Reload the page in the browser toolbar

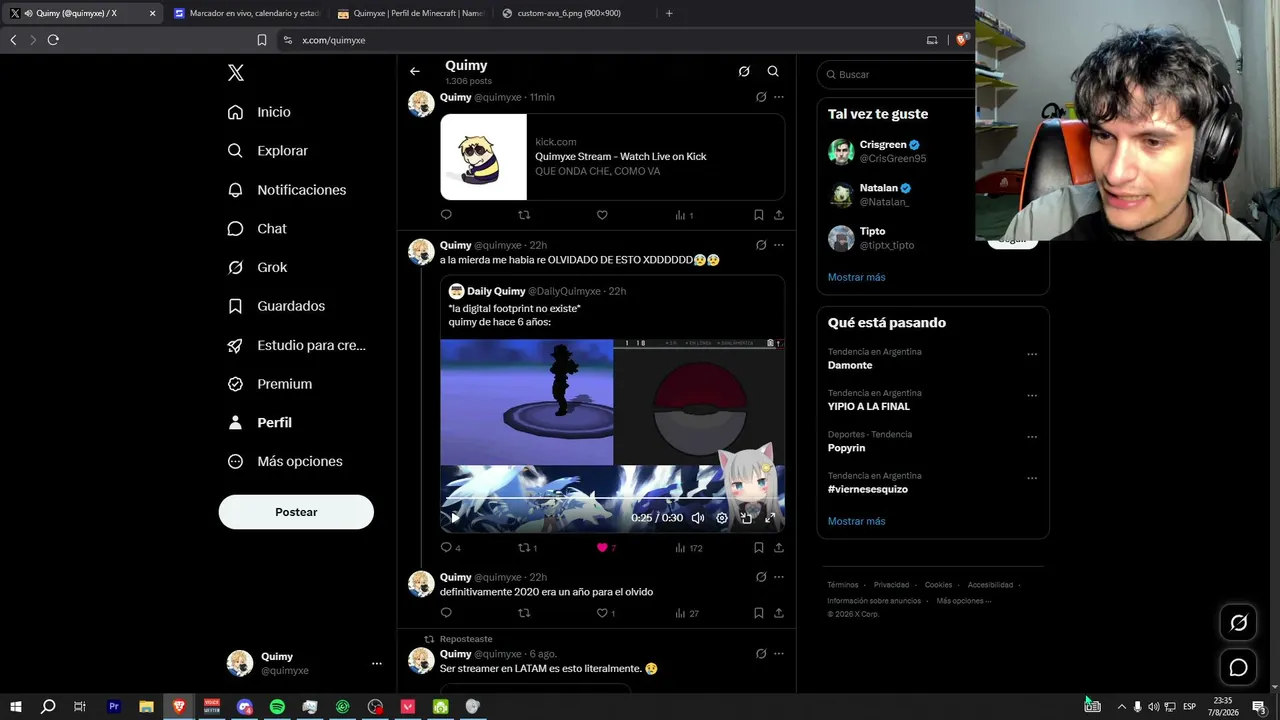click(x=53, y=40)
